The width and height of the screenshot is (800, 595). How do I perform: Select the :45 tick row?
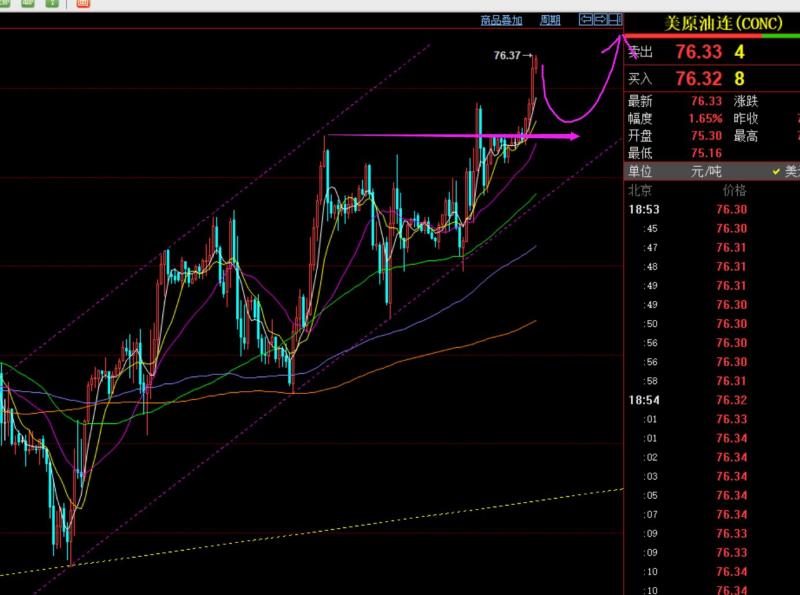[x=712, y=229]
